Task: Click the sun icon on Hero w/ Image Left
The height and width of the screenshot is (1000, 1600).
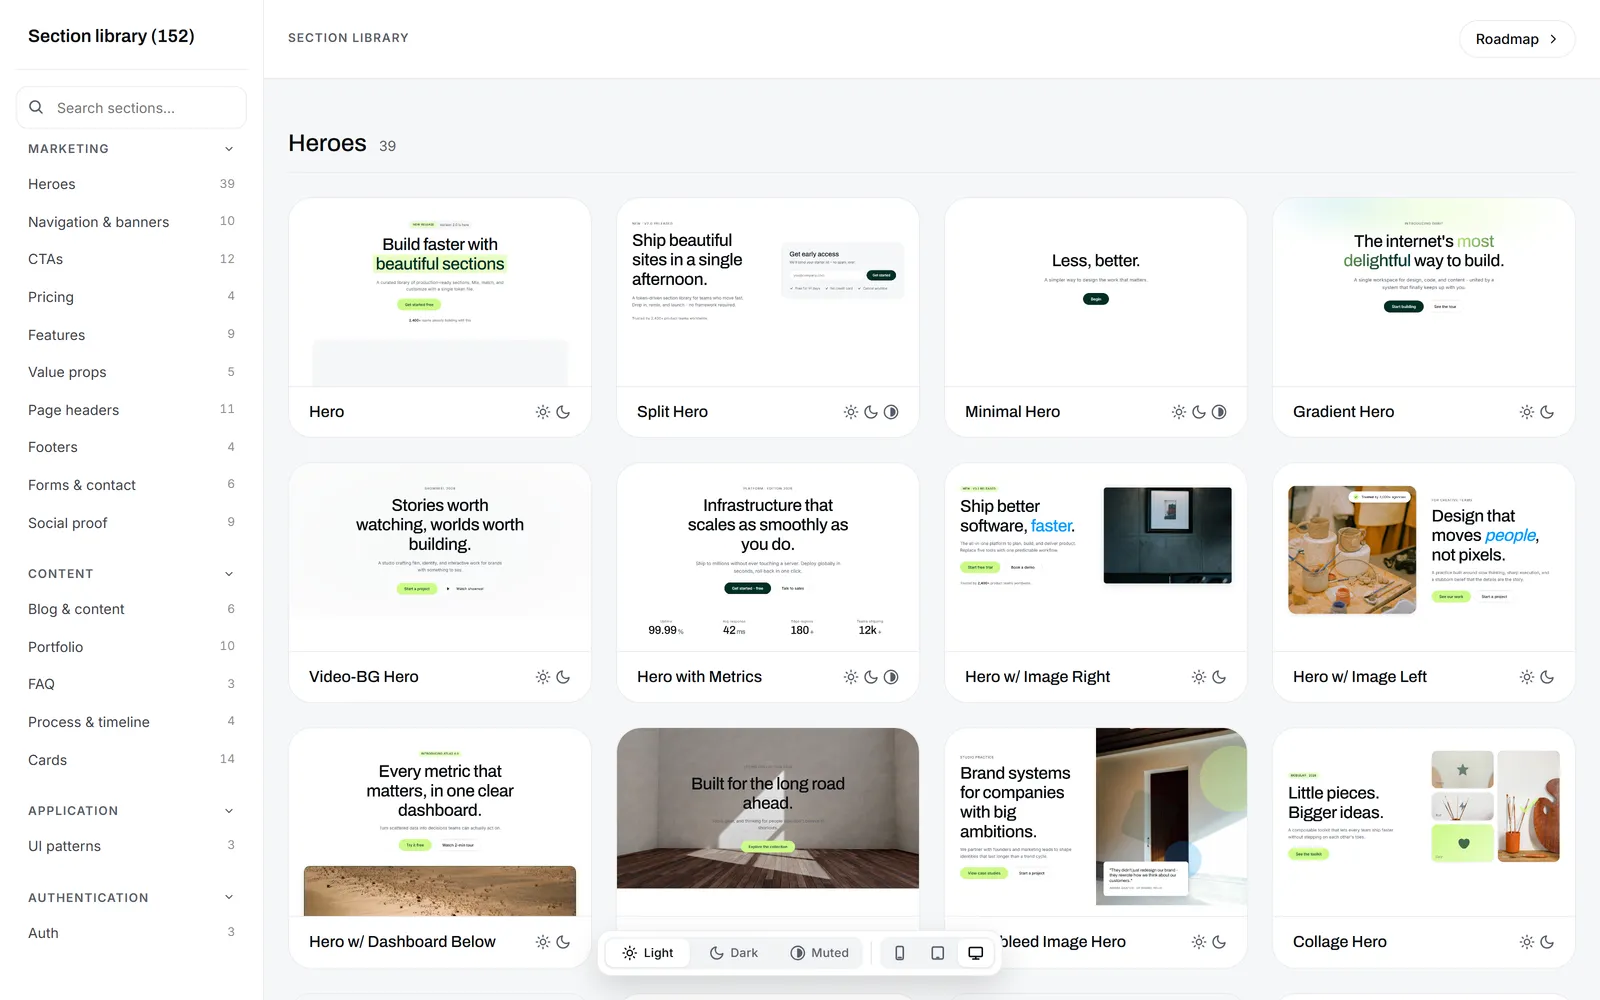Action: pyautogui.click(x=1527, y=677)
